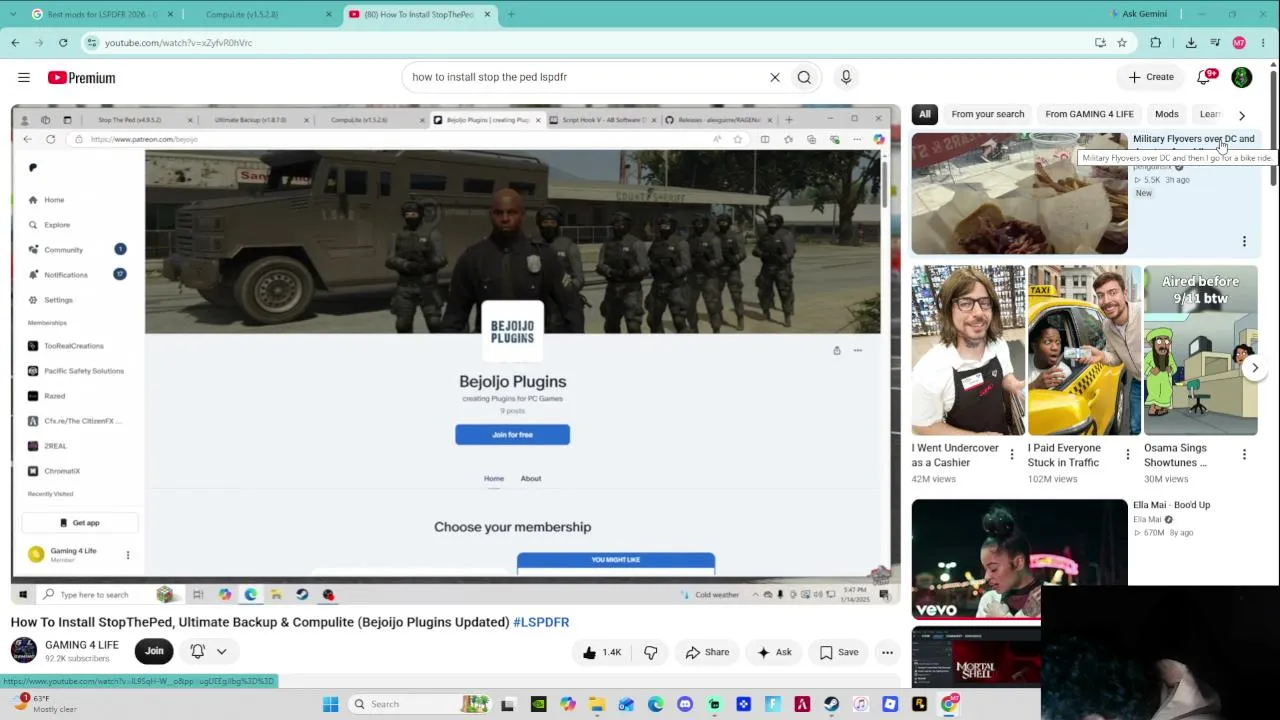Open I Paid Everyone Stuck in Traffic short

tap(1084, 351)
